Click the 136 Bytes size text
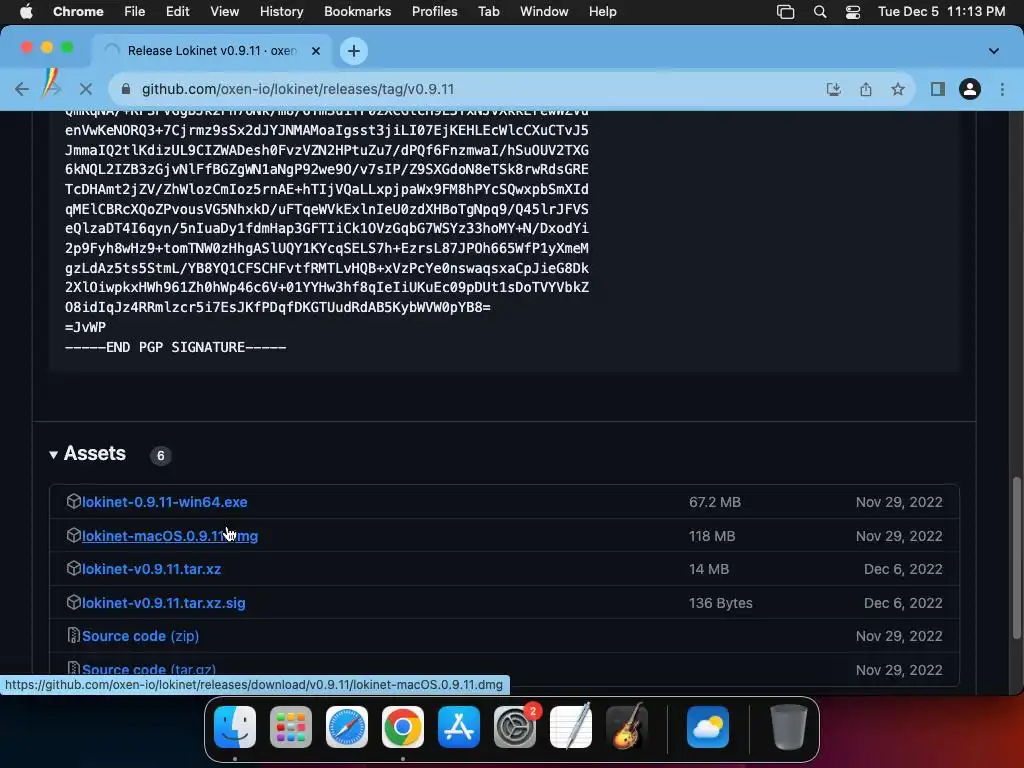 pos(720,603)
